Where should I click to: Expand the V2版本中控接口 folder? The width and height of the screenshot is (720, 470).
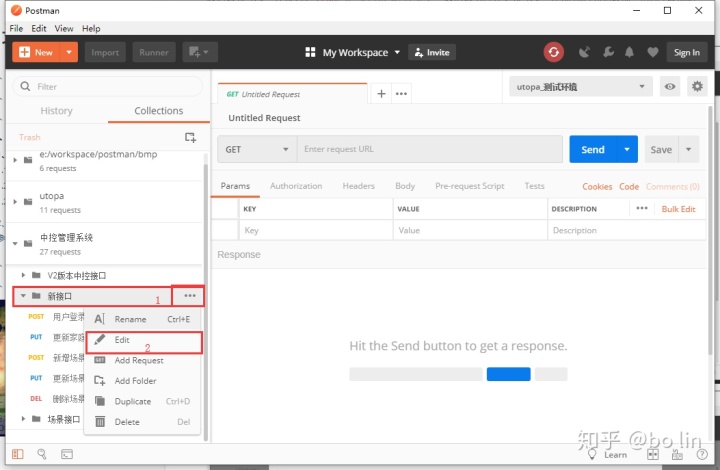[x=23, y=275]
